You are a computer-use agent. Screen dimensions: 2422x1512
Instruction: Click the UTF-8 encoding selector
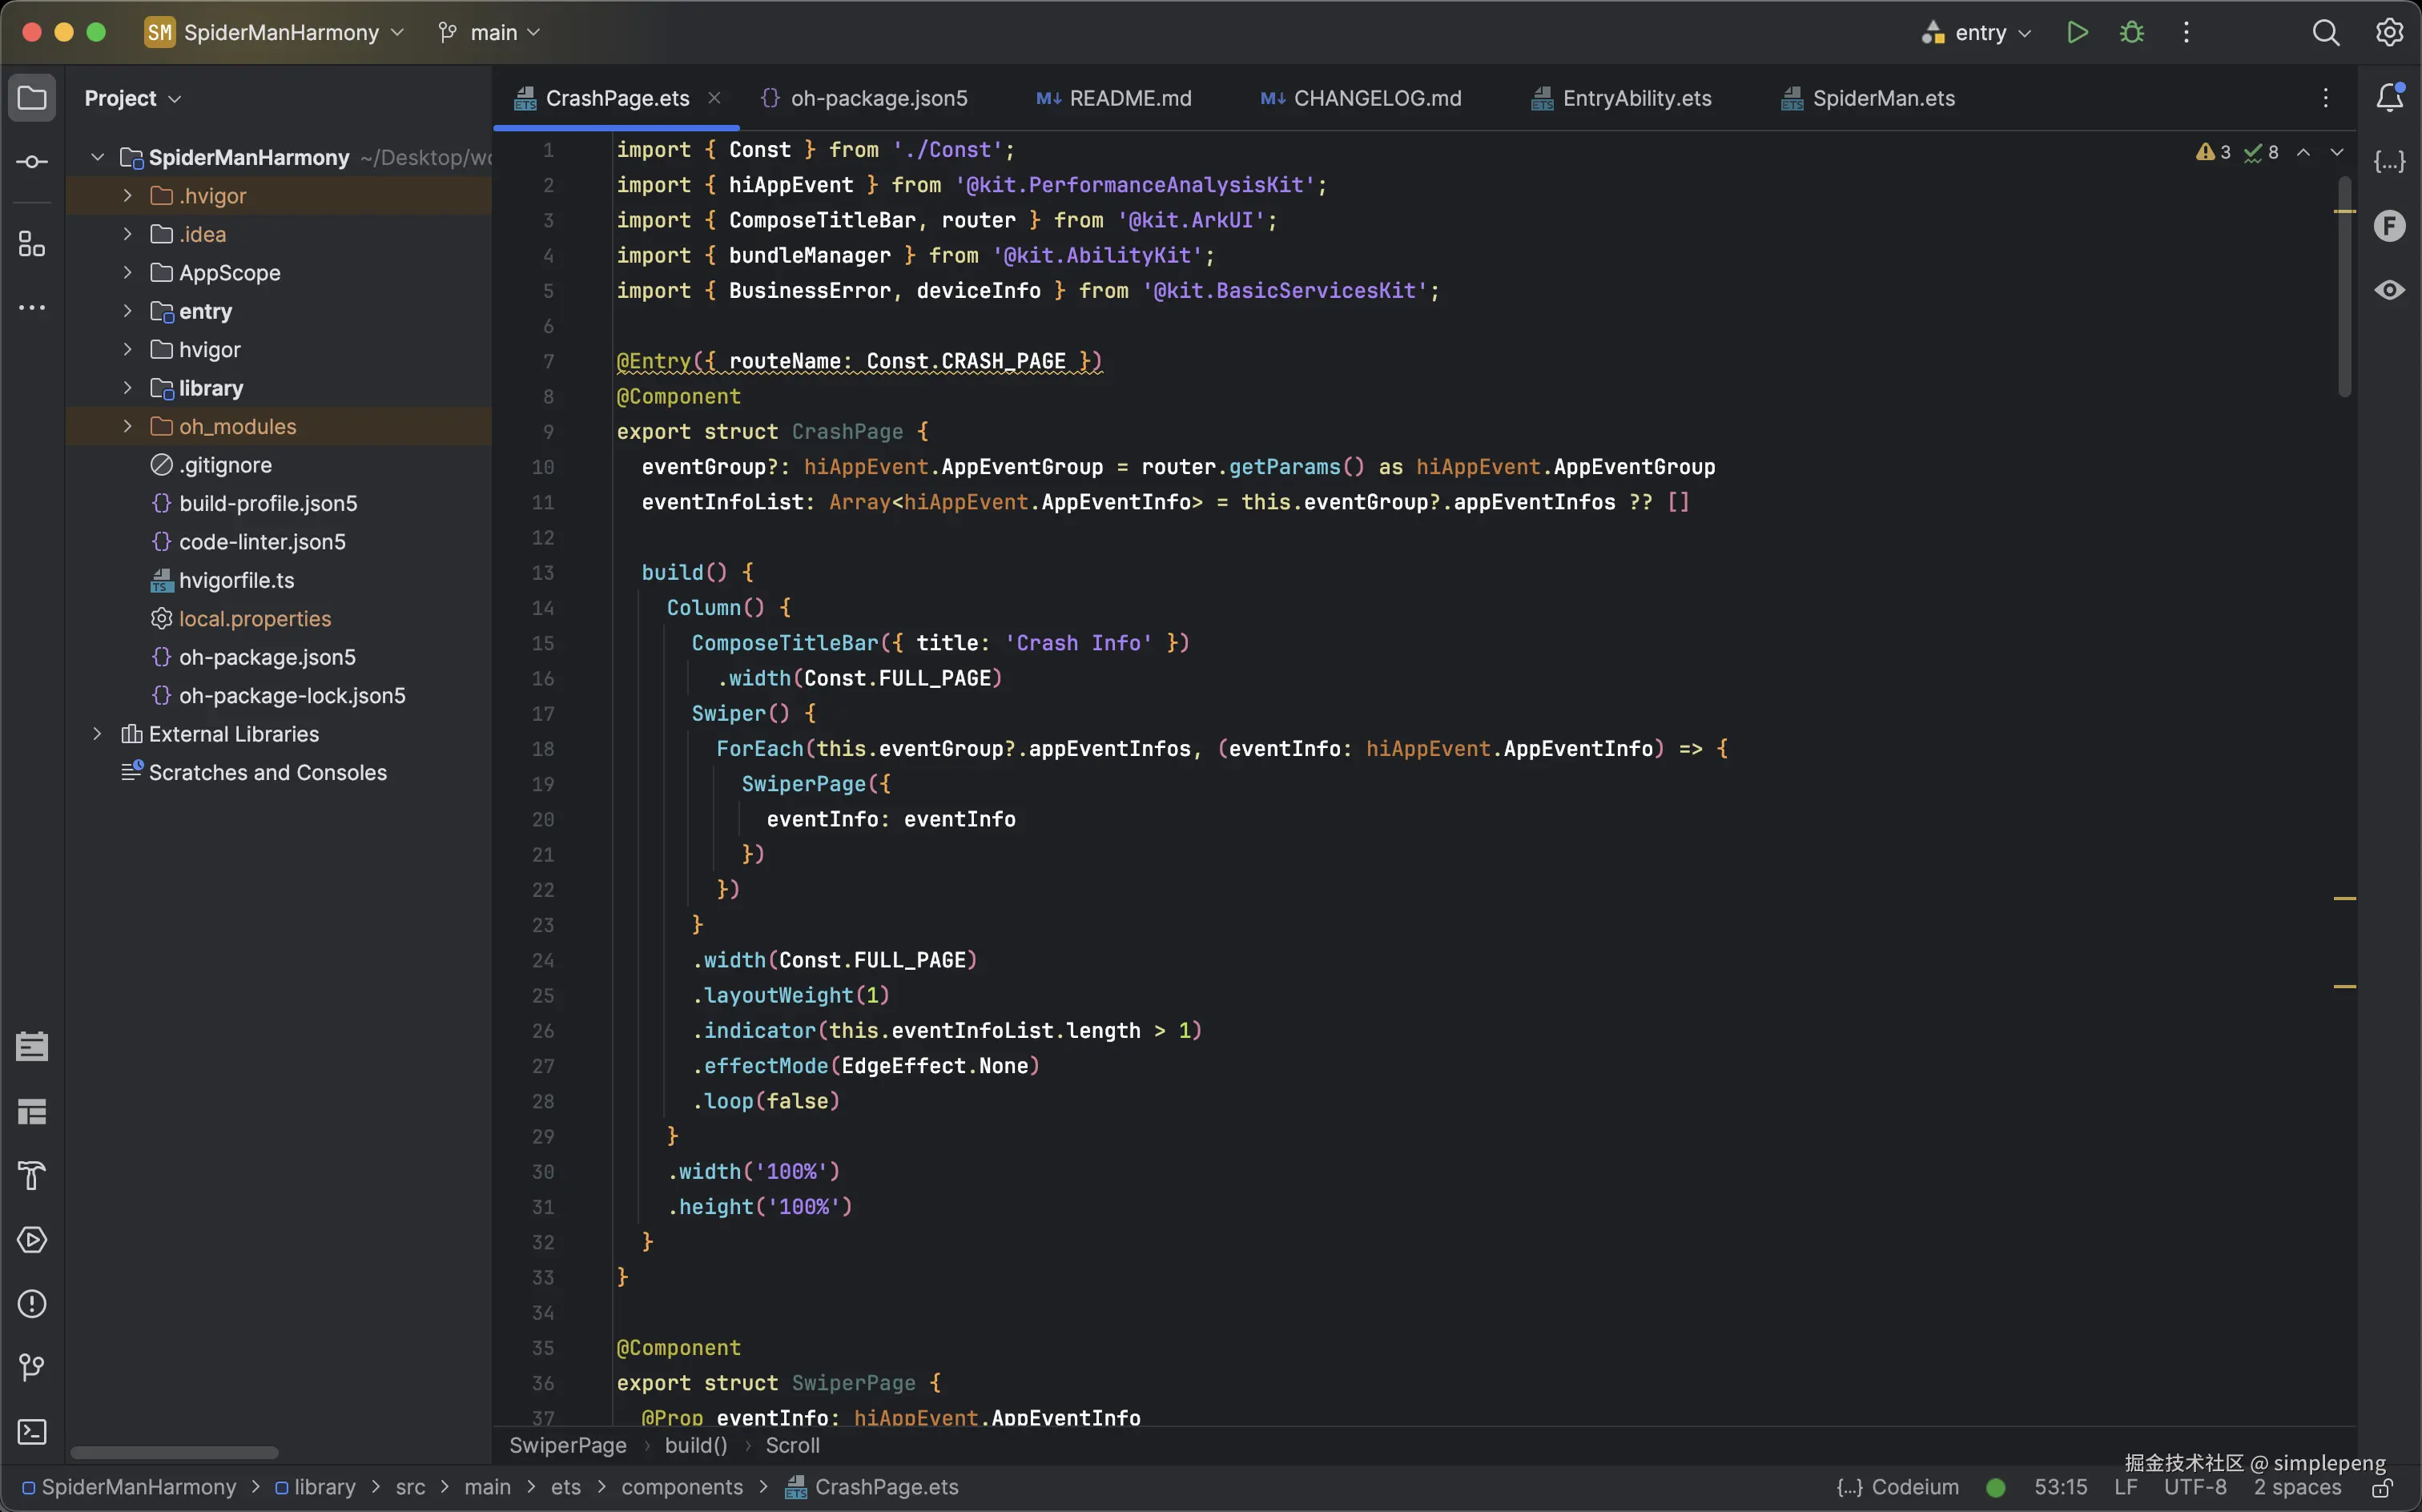[x=2195, y=1487]
